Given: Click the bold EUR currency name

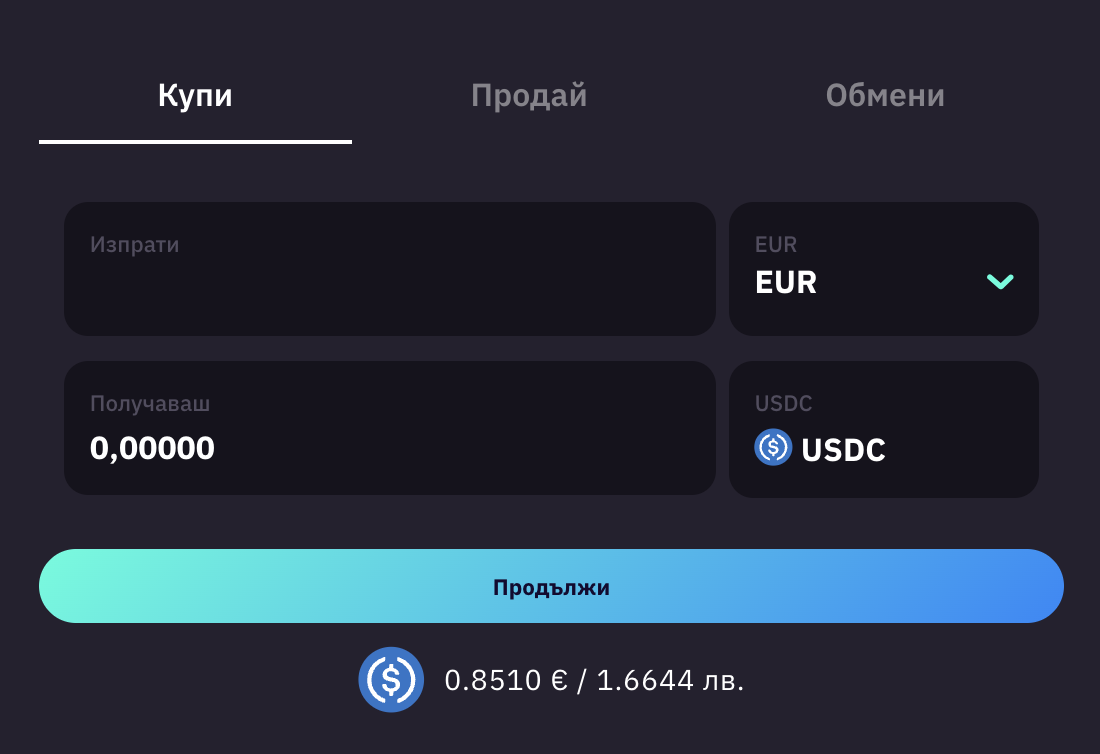Looking at the screenshot, I should [x=786, y=282].
